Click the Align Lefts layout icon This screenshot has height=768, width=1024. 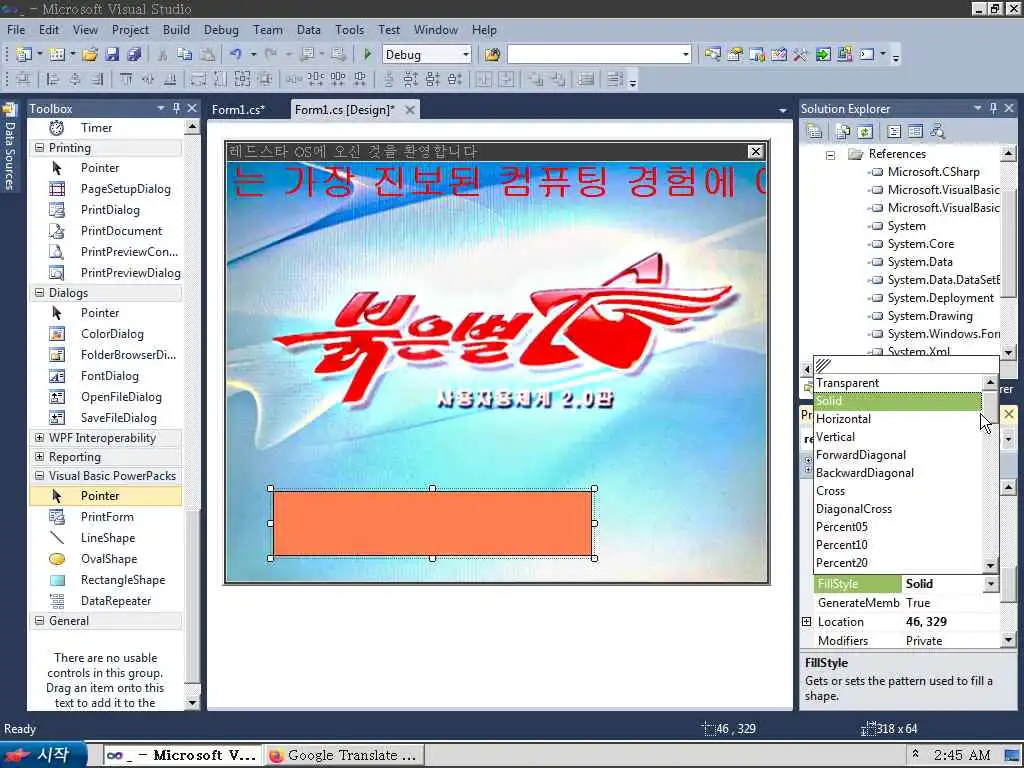pyautogui.click(x=54, y=80)
